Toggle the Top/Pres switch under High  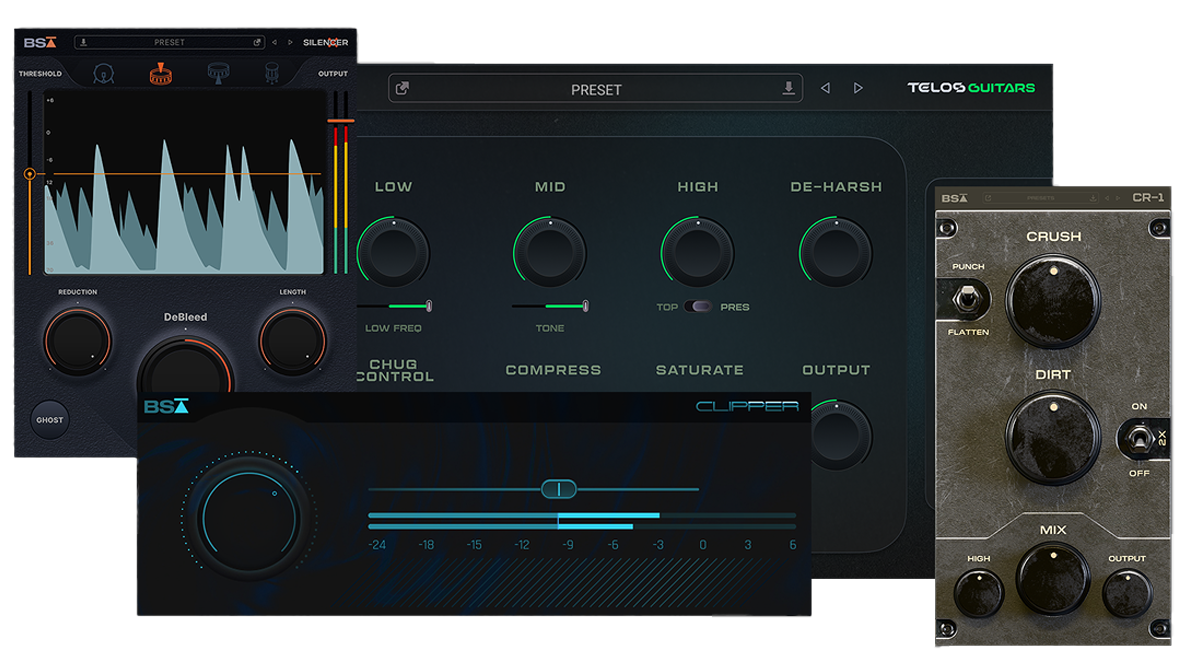[699, 307]
